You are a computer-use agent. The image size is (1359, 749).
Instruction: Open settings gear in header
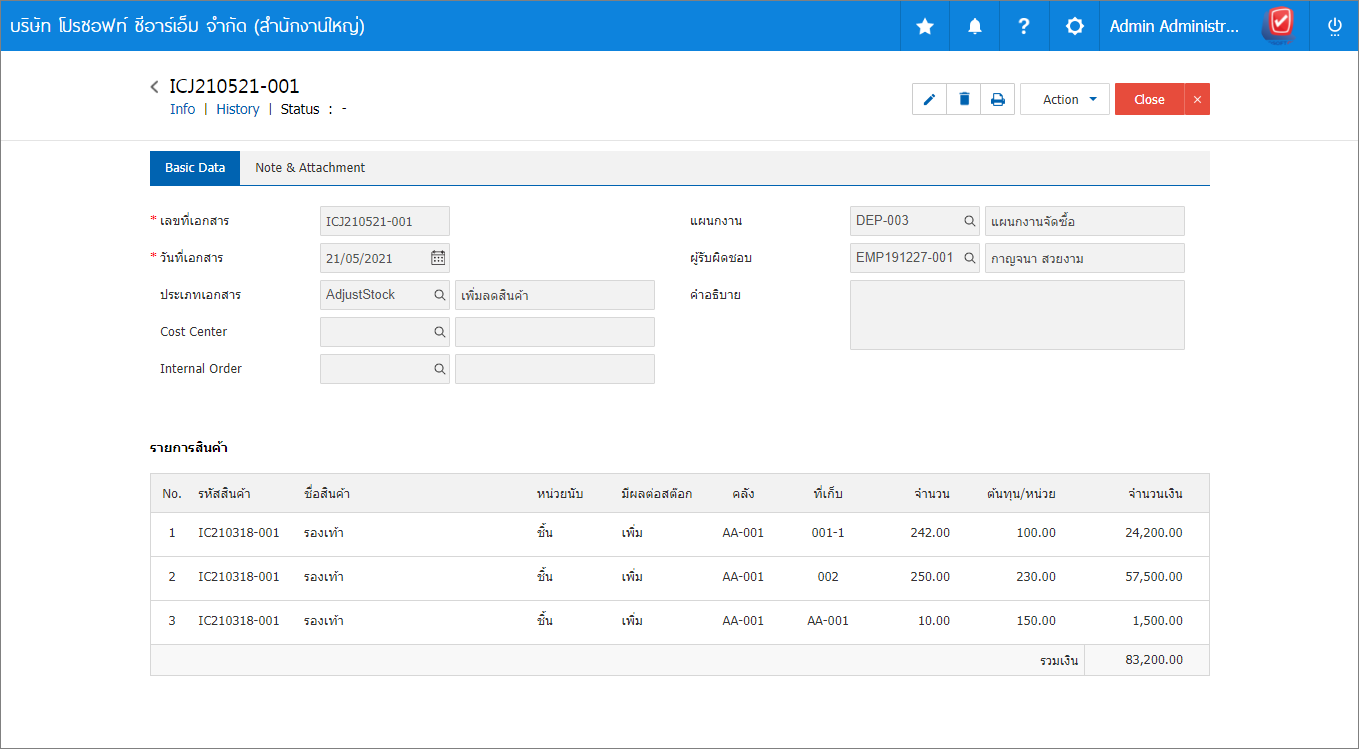[x=1075, y=26]
